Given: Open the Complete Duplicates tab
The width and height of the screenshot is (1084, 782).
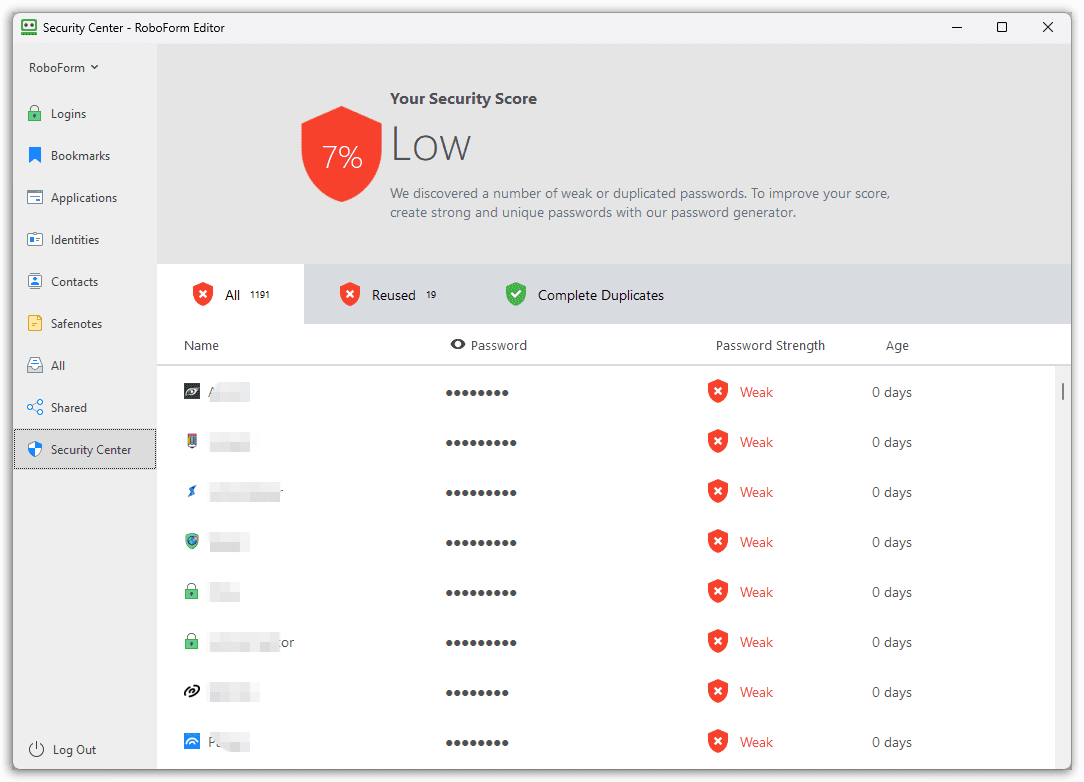Looking at the screenshot, I should coord(584,295).
